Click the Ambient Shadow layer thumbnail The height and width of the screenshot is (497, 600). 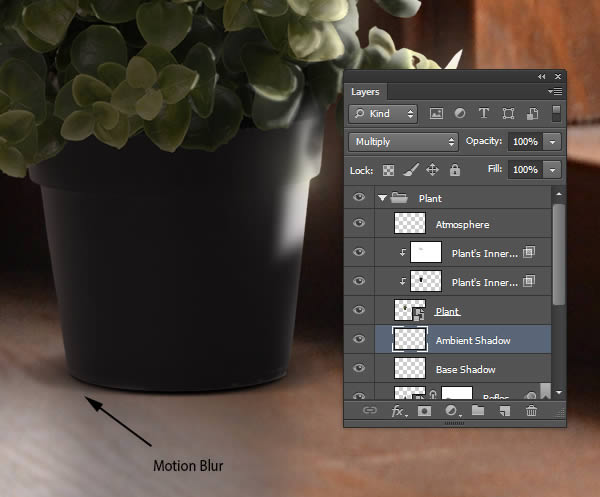click(x=410, y=339)
